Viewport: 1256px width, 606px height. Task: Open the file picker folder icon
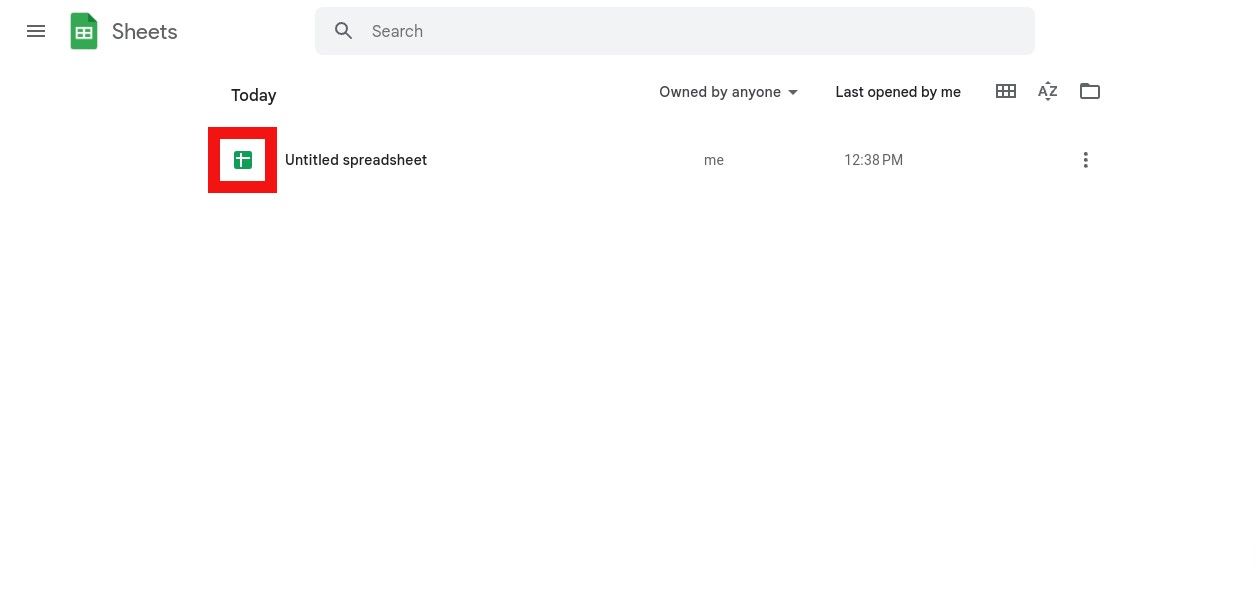[1090, 91]
